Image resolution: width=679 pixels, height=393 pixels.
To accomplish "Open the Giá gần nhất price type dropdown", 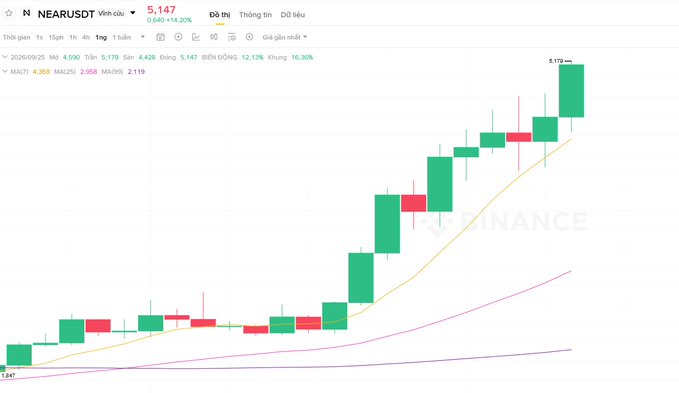I will pos(285,37).
